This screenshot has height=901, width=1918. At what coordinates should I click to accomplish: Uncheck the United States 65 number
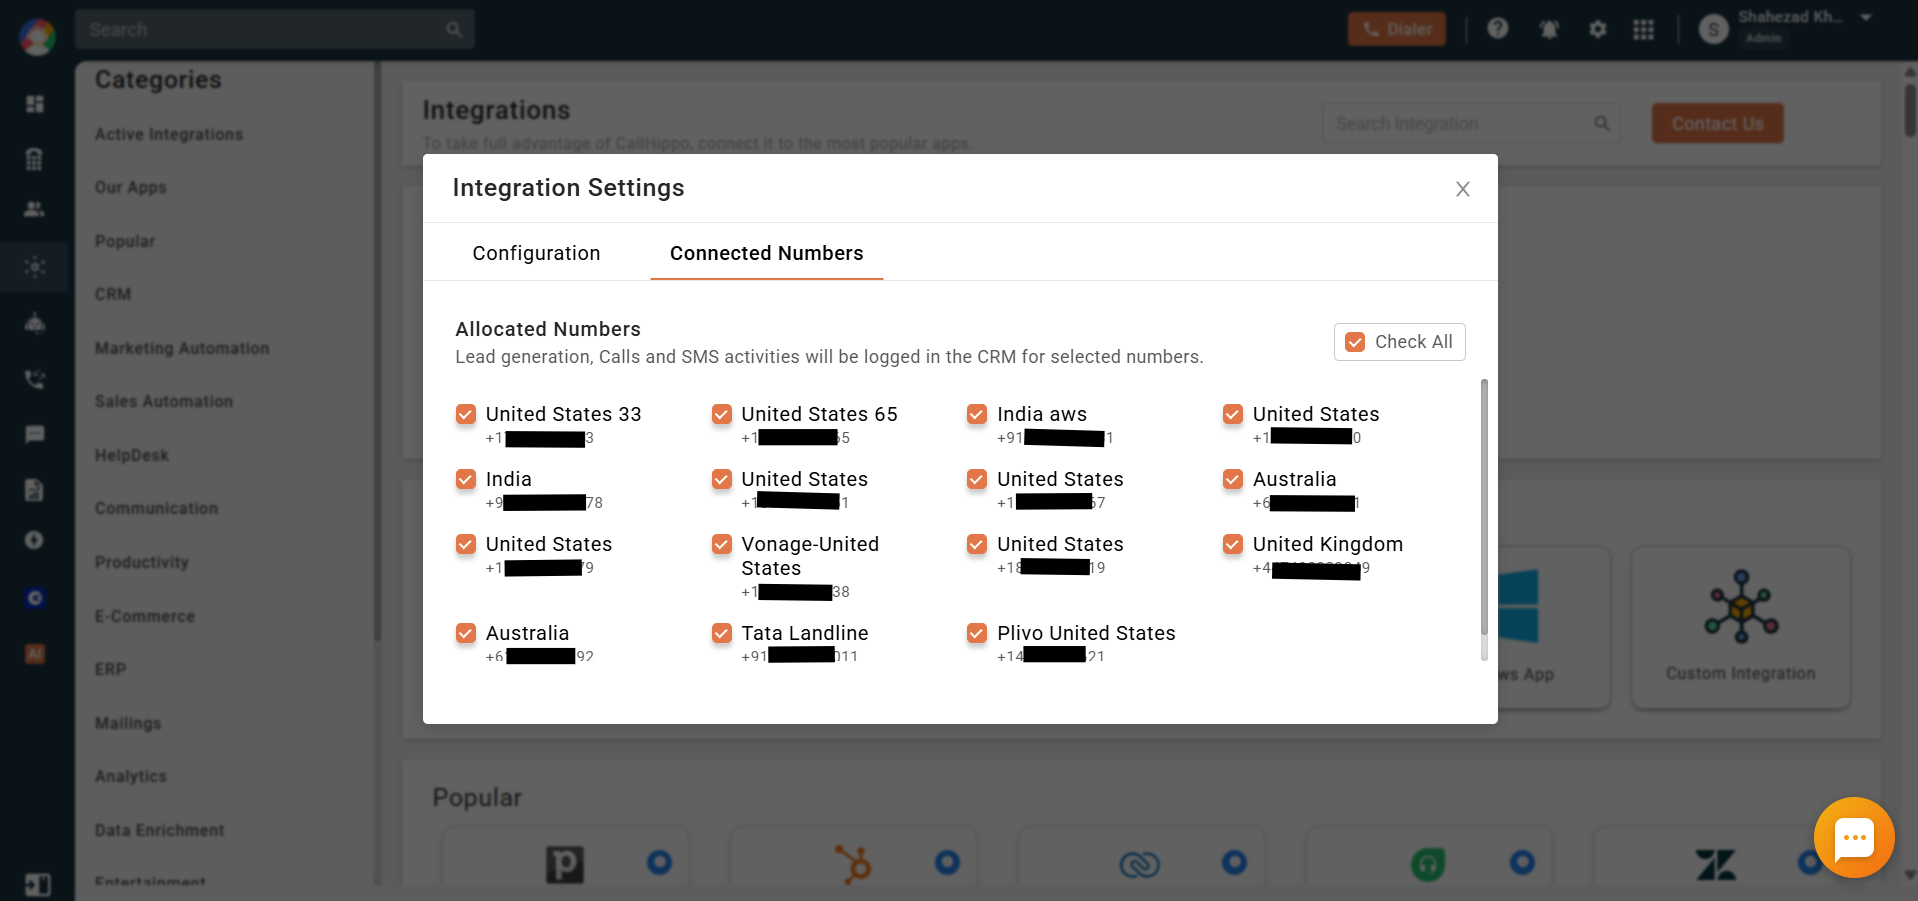point(722,414)
